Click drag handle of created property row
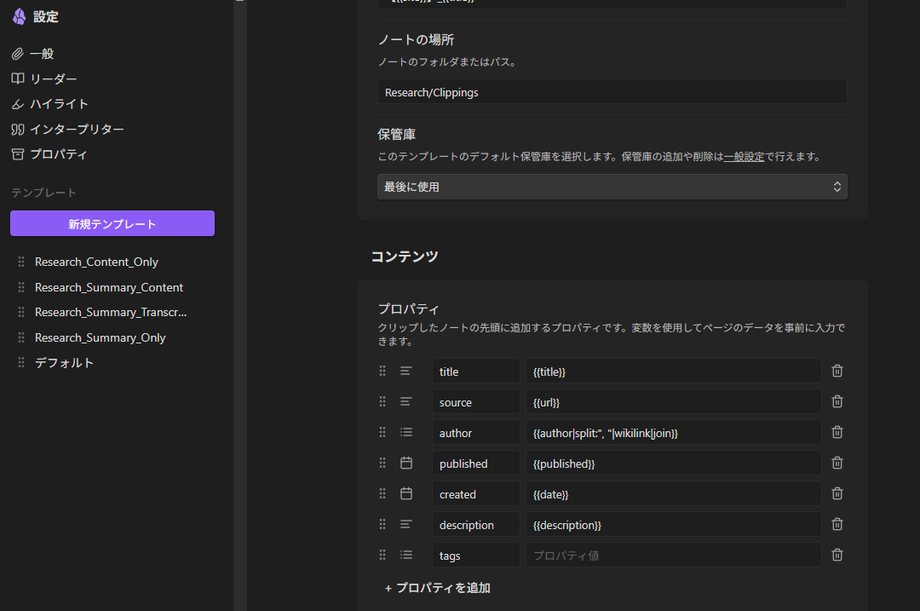 (383, 494)
